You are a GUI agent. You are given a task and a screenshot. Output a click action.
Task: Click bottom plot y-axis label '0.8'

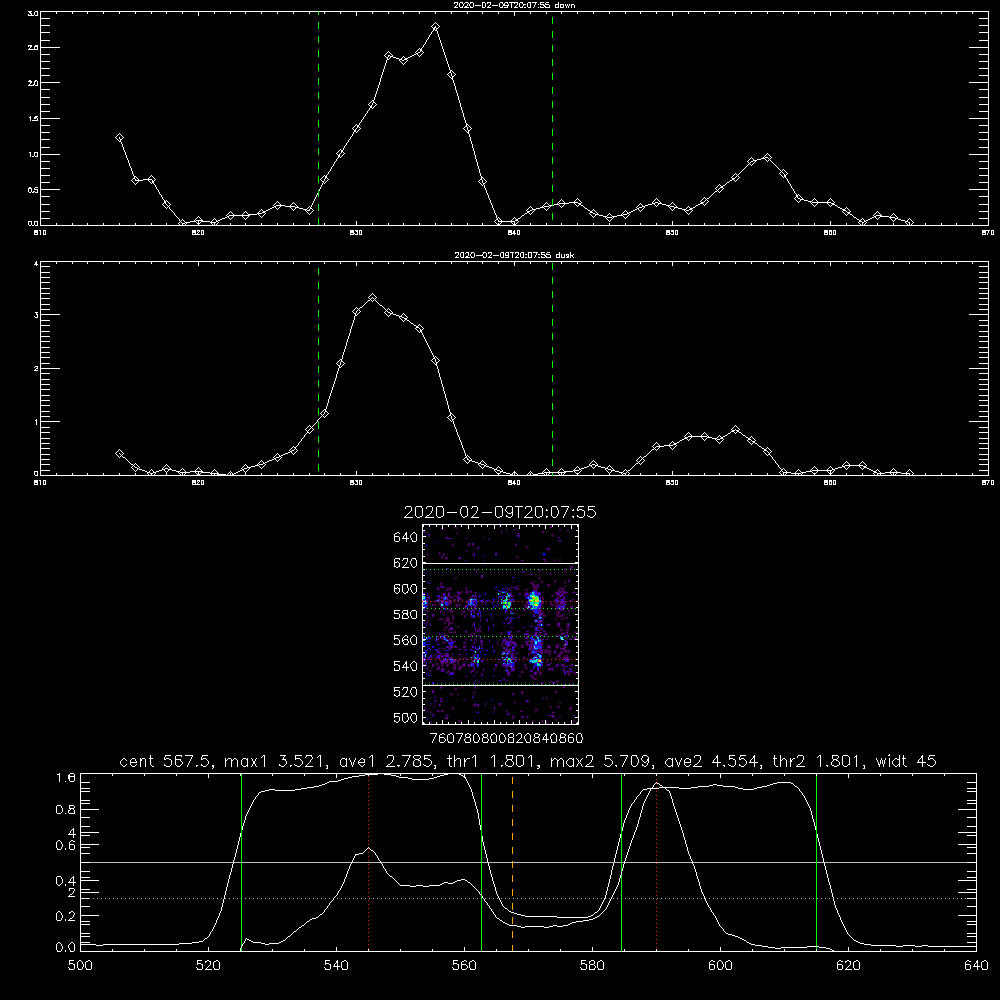pos(66,809)
